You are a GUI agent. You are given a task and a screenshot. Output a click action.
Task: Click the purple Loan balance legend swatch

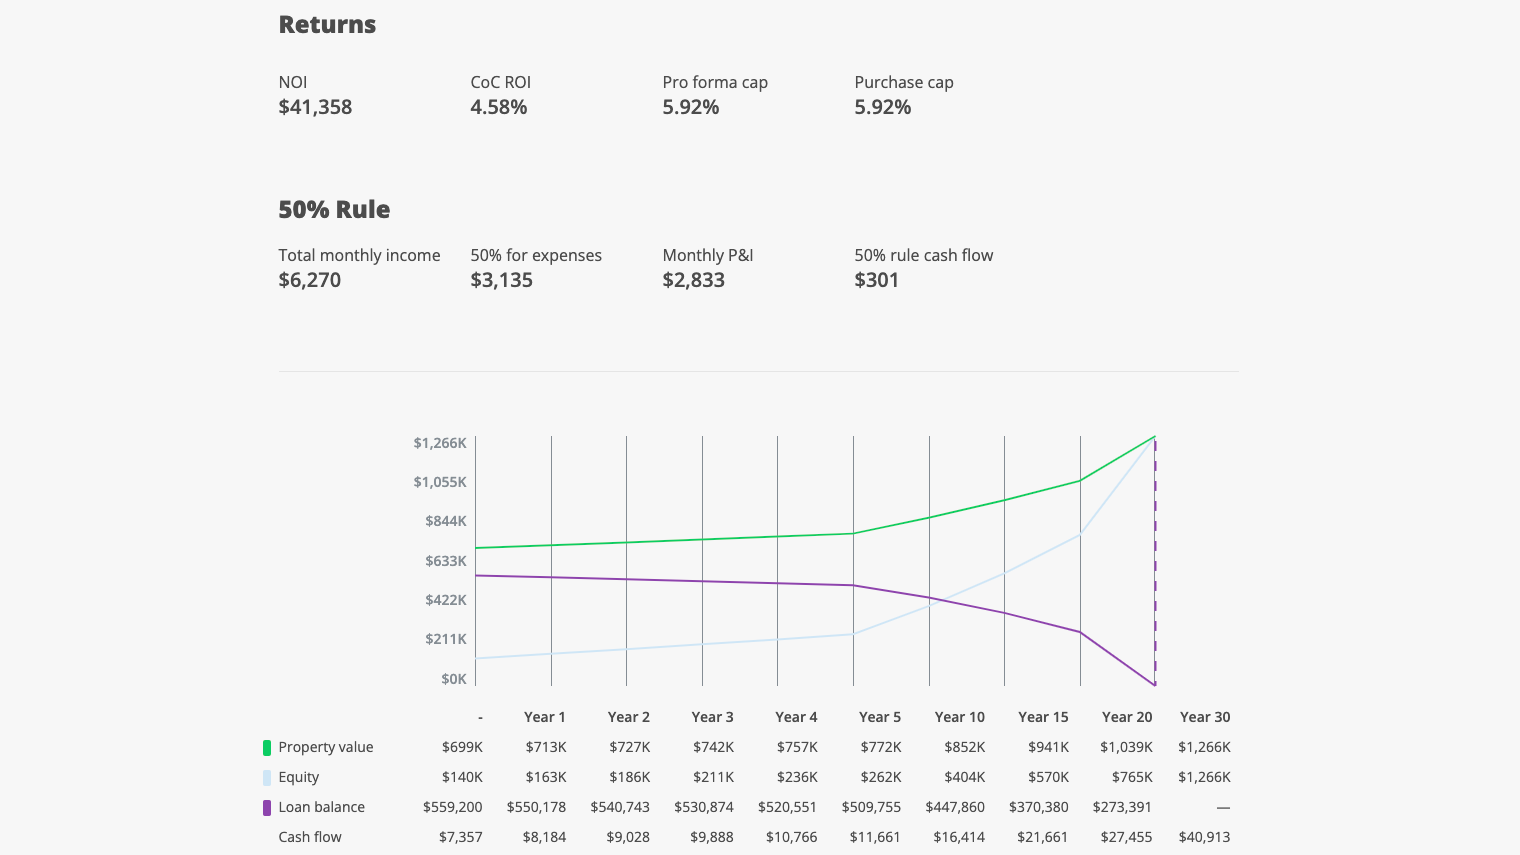[x=267, y=807]
